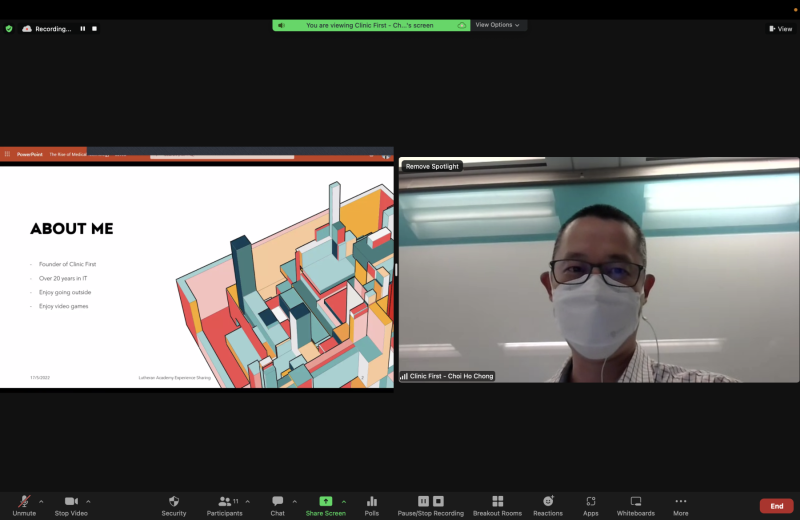Click the slide date in footer
The width and height of the screenshot is (800, 520).
[40, 378]
